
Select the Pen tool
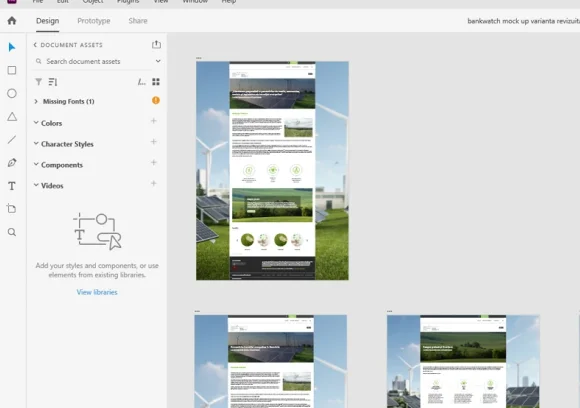tap(12, 163)
